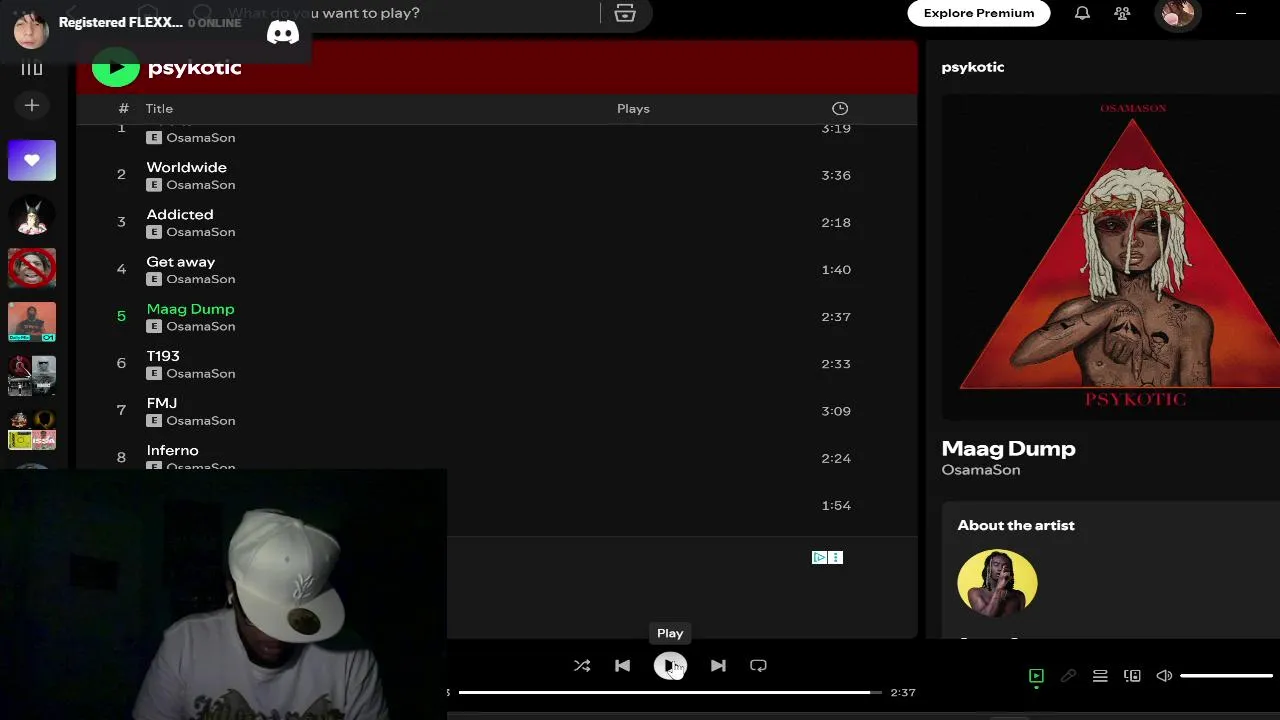Toggle shuffle in the player bar

tap(582, 666)
